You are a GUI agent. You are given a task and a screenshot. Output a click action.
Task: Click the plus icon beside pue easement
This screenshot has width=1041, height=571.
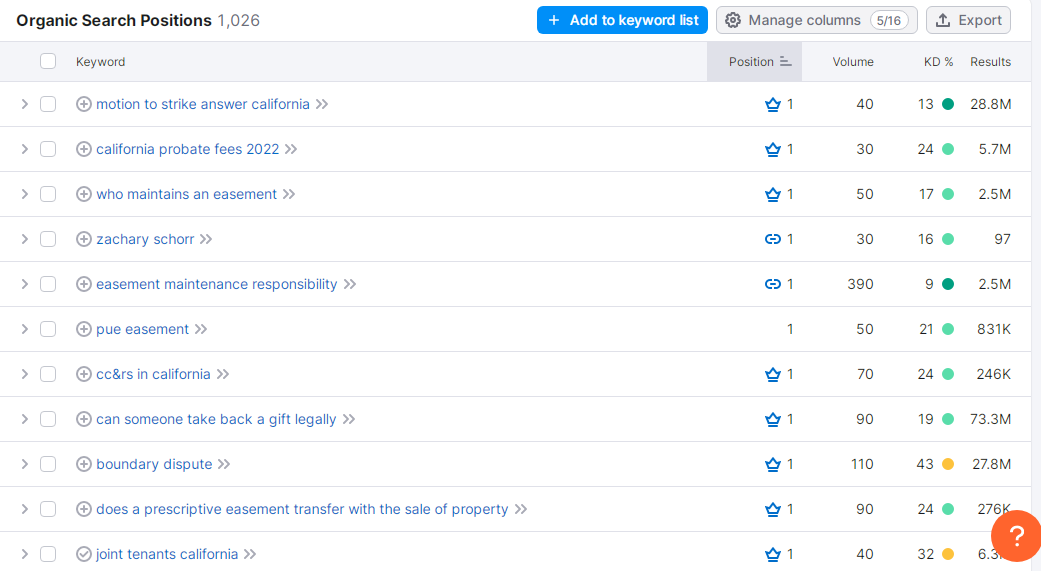coord(84,329)
